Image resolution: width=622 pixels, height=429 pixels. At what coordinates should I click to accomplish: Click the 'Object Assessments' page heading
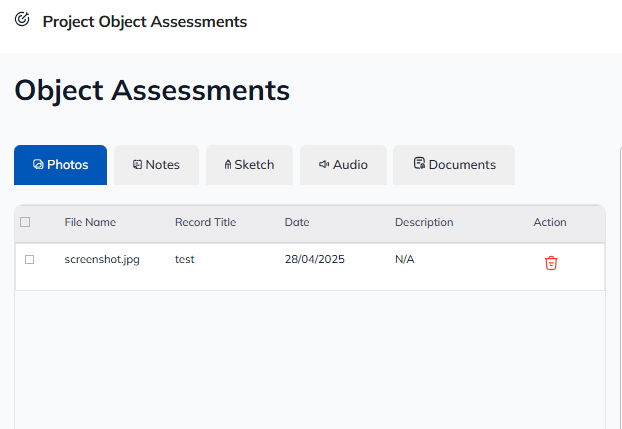point(152,90)
